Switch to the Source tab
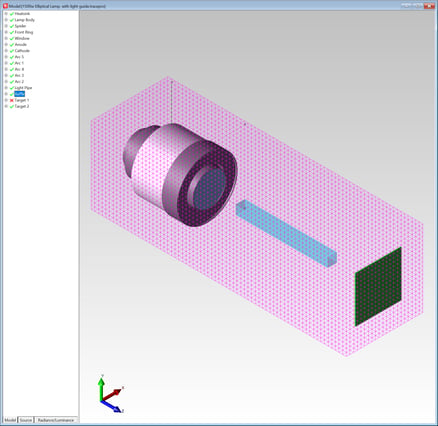Image resolution: width=438 pixels, height=426 pixels. click(x=26, y=420)
